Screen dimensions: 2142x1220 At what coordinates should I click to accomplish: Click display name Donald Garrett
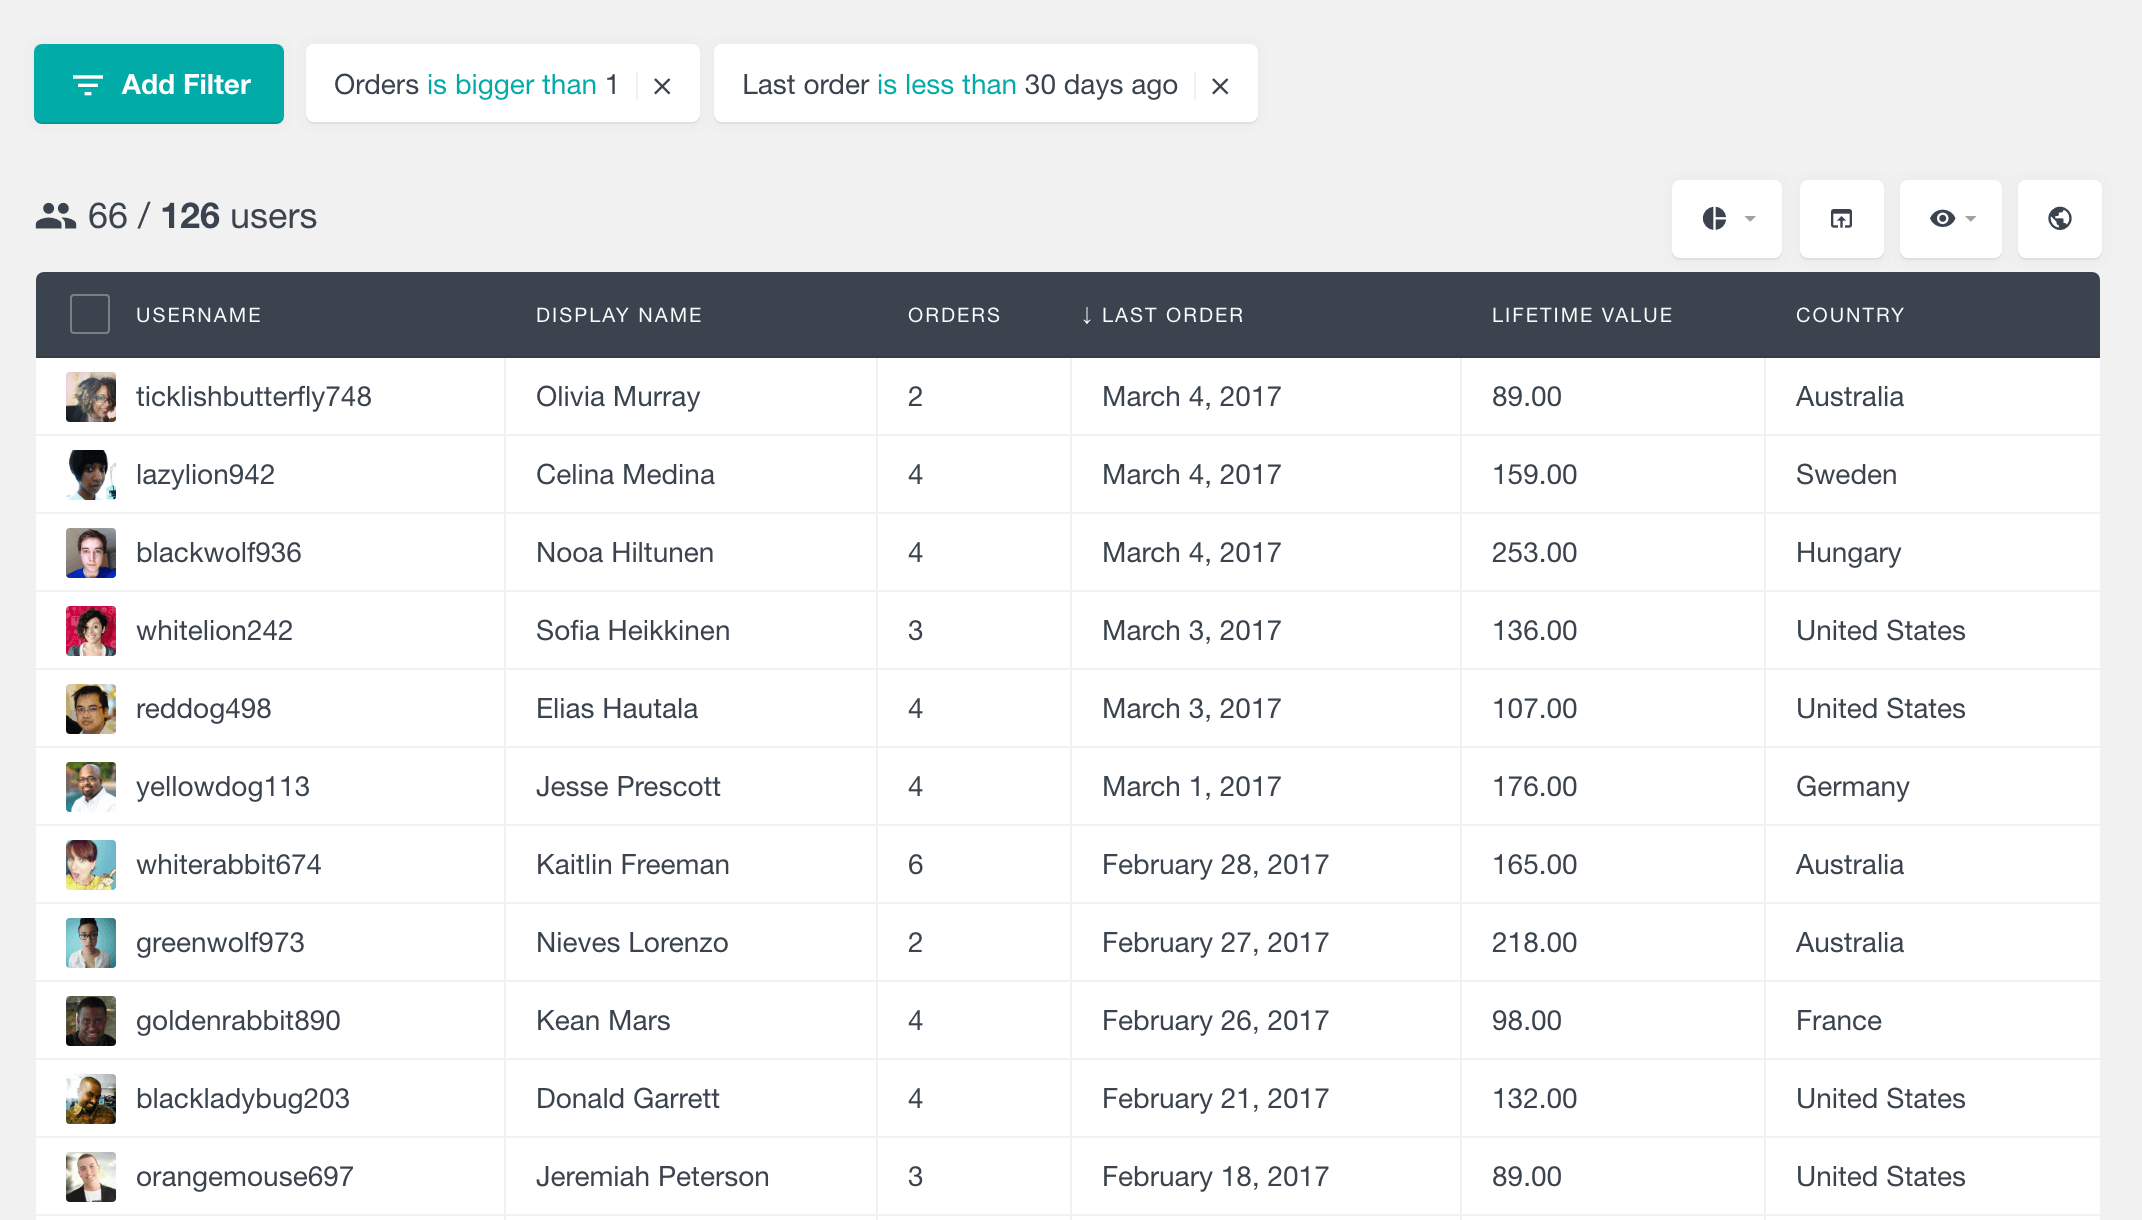pyautogui.click(x=628, y=1099)
